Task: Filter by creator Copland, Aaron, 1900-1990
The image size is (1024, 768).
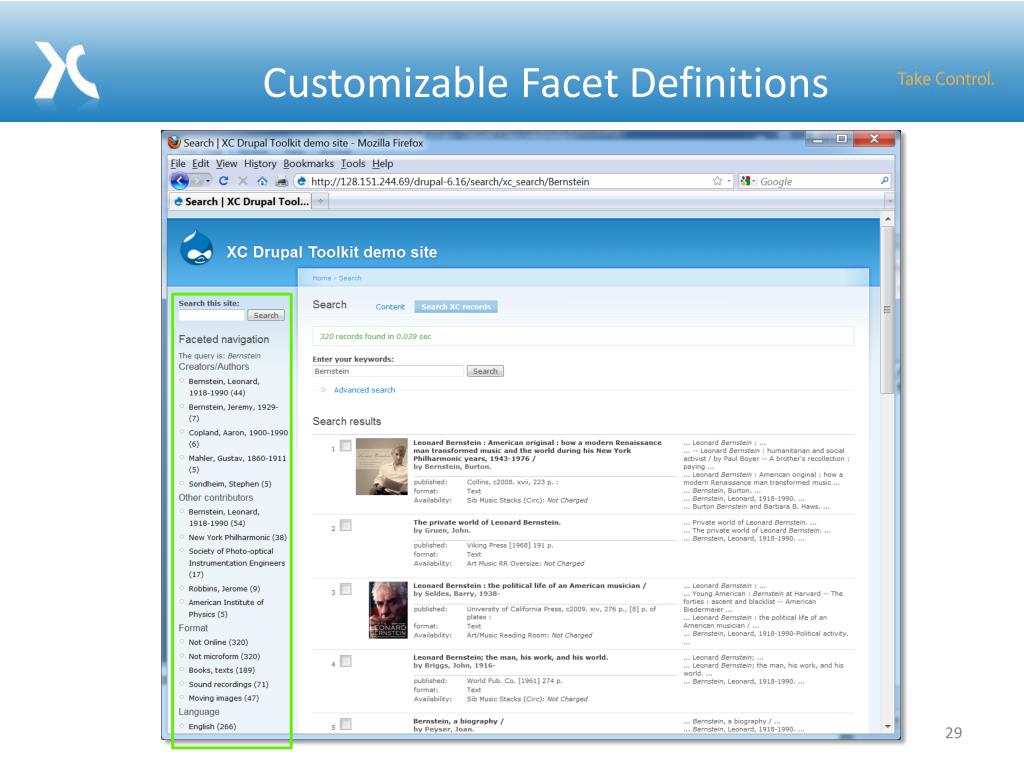Action: tap(238, 438)
